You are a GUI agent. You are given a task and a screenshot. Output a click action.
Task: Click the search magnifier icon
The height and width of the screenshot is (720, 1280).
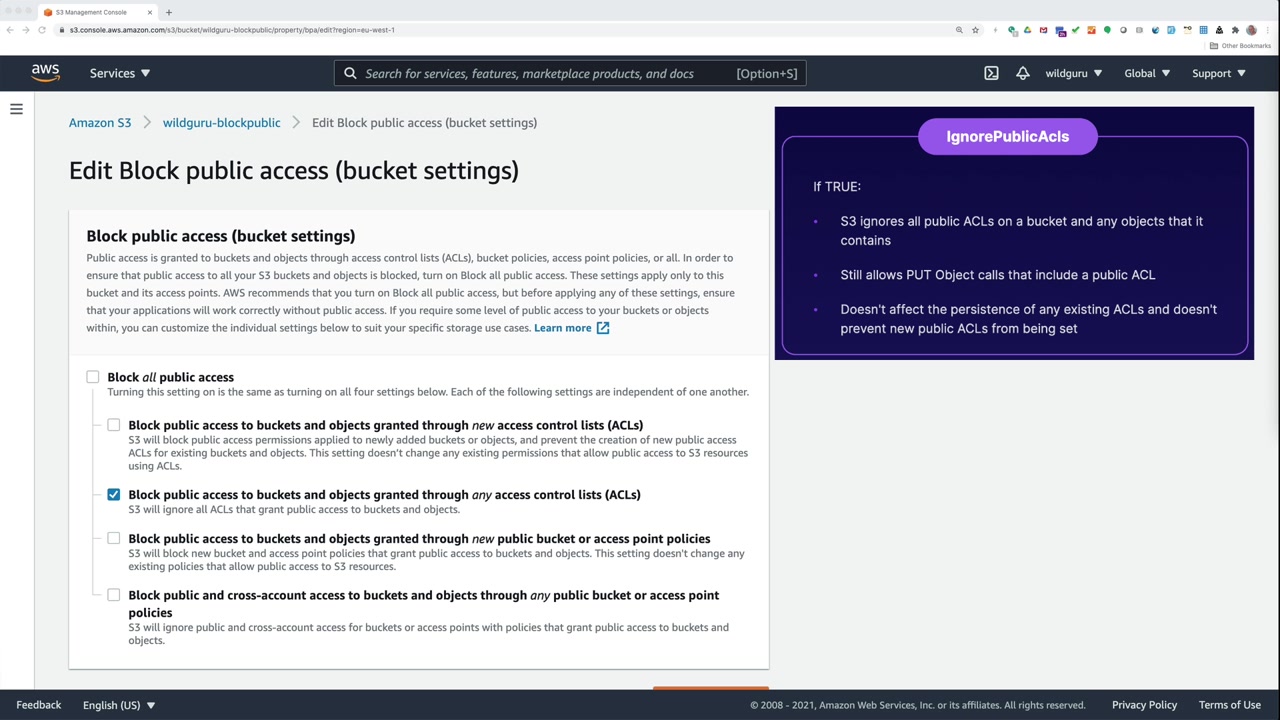click(x=350, y=73)
